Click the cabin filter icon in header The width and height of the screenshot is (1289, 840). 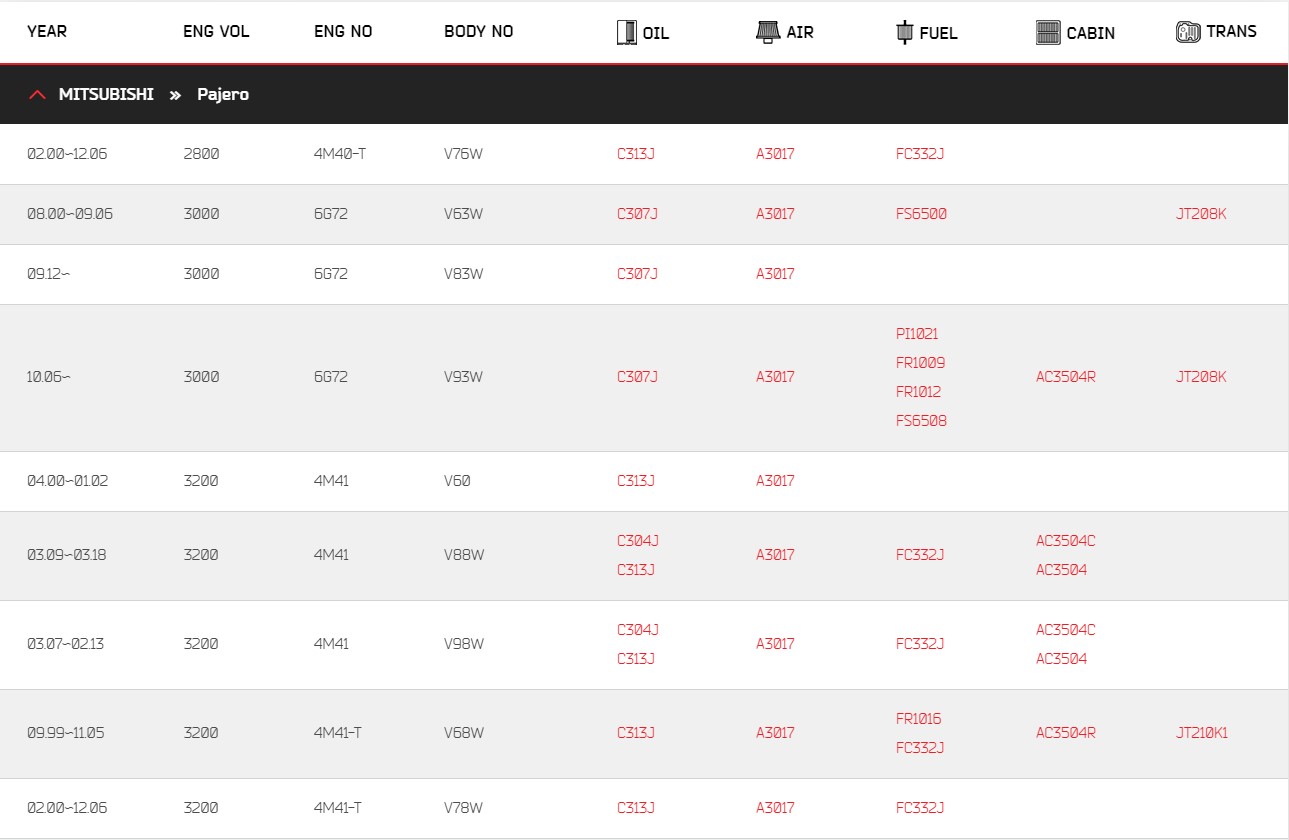1048,32
